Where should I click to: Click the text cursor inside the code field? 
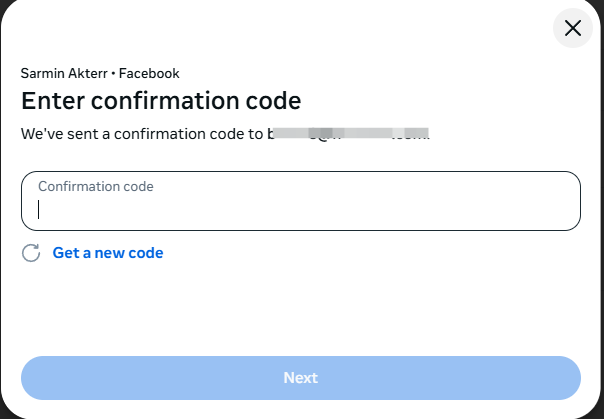click(x=39, y=209)
